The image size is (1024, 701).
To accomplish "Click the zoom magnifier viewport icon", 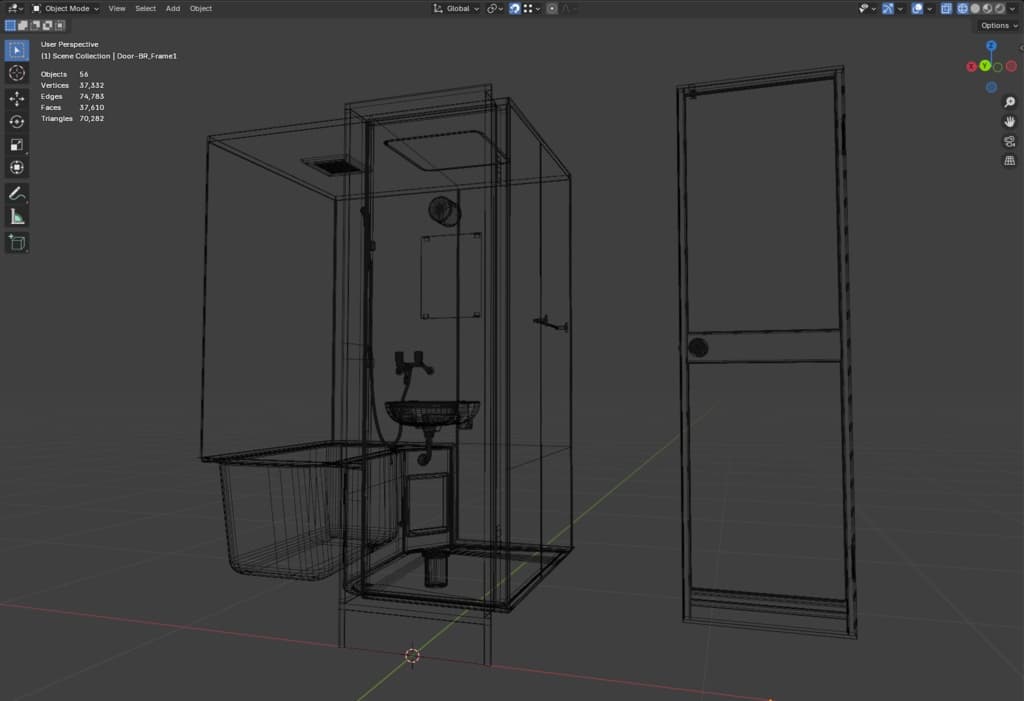I will point(1010,102).
